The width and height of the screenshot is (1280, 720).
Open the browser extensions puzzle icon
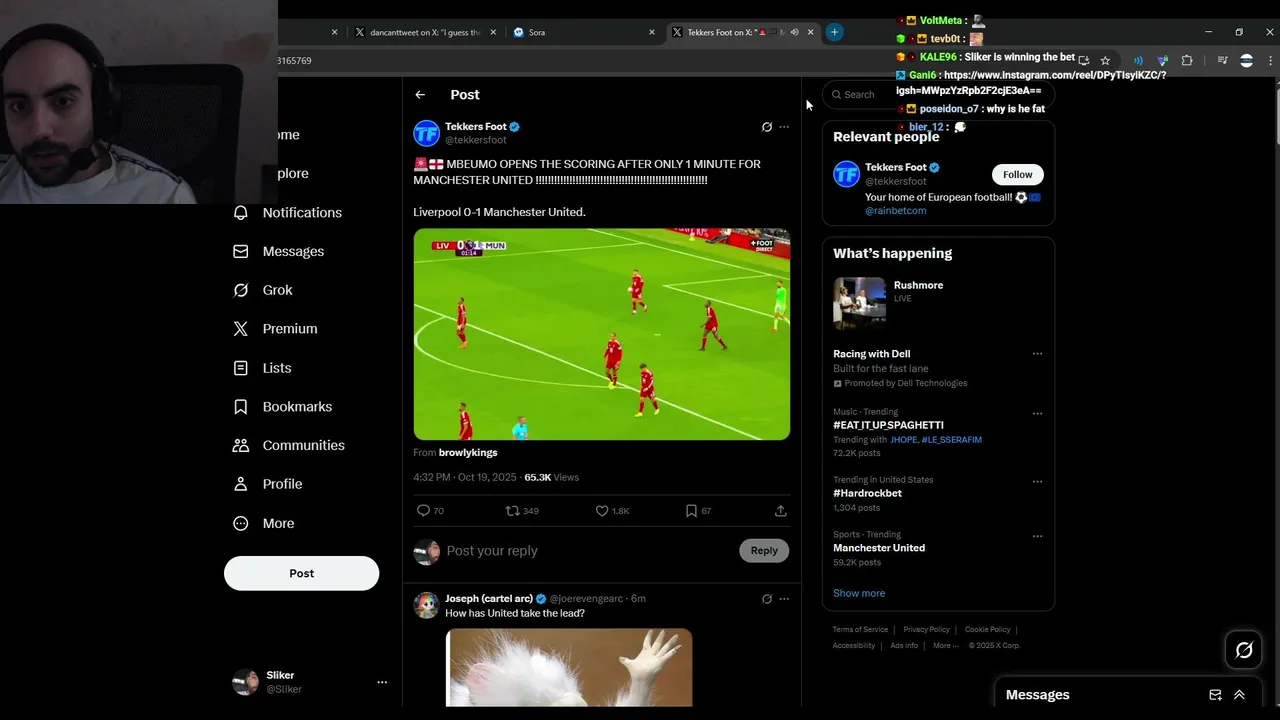[x=1187, y=61]
